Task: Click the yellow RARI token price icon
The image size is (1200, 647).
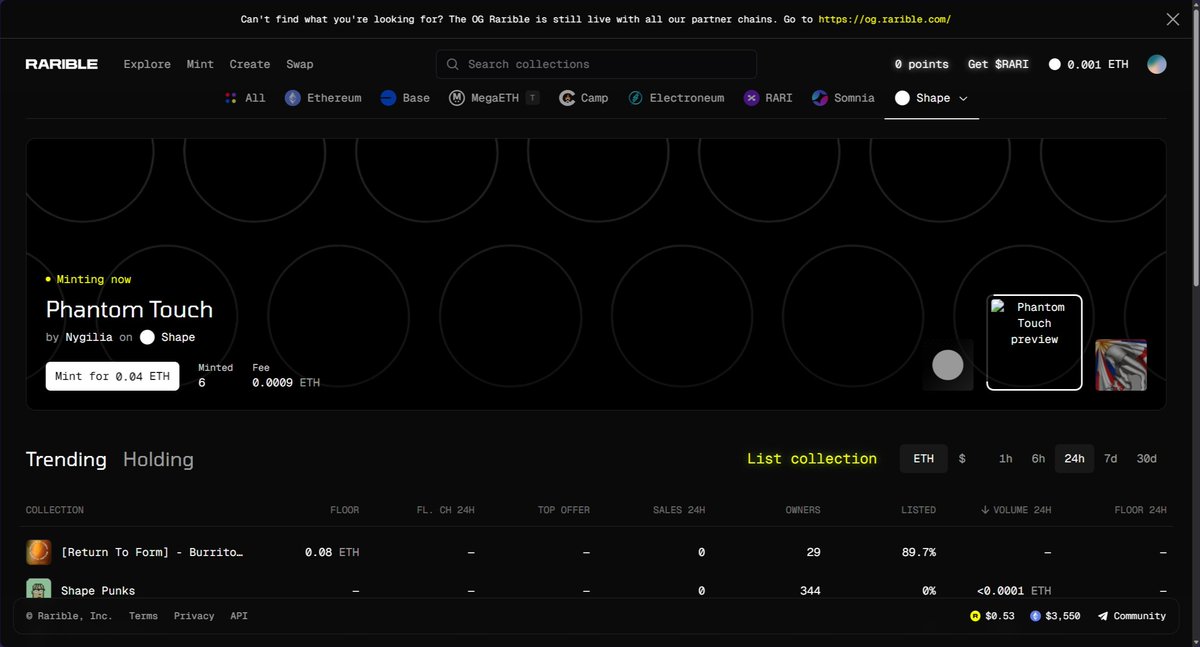Action: pos(974,616)
